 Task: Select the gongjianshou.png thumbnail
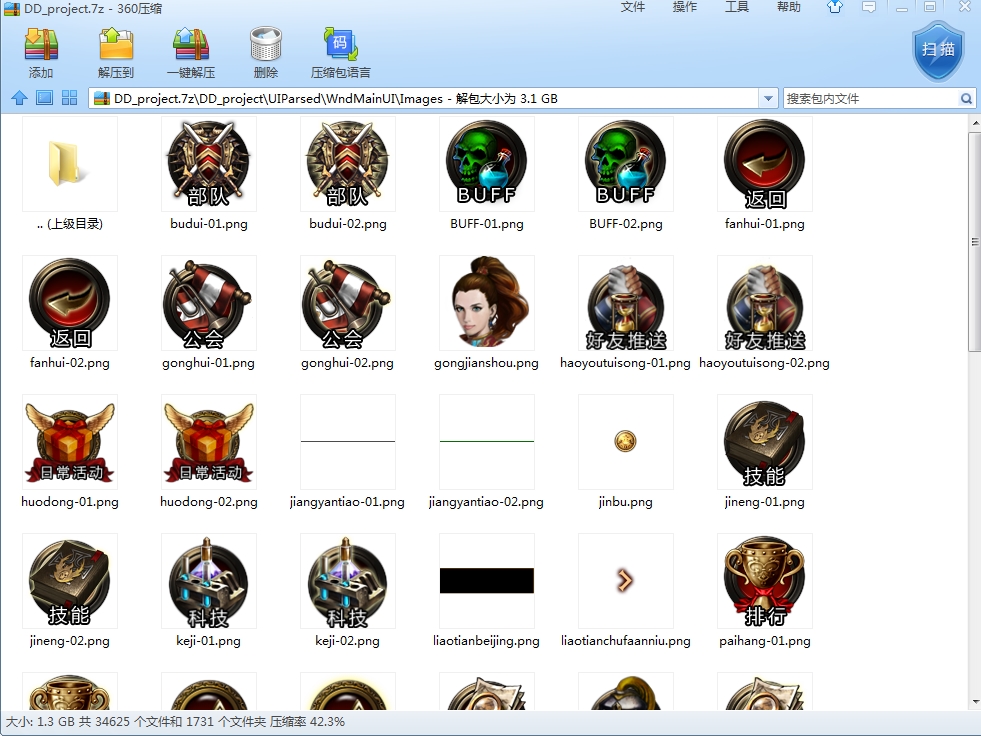point(486,303)
